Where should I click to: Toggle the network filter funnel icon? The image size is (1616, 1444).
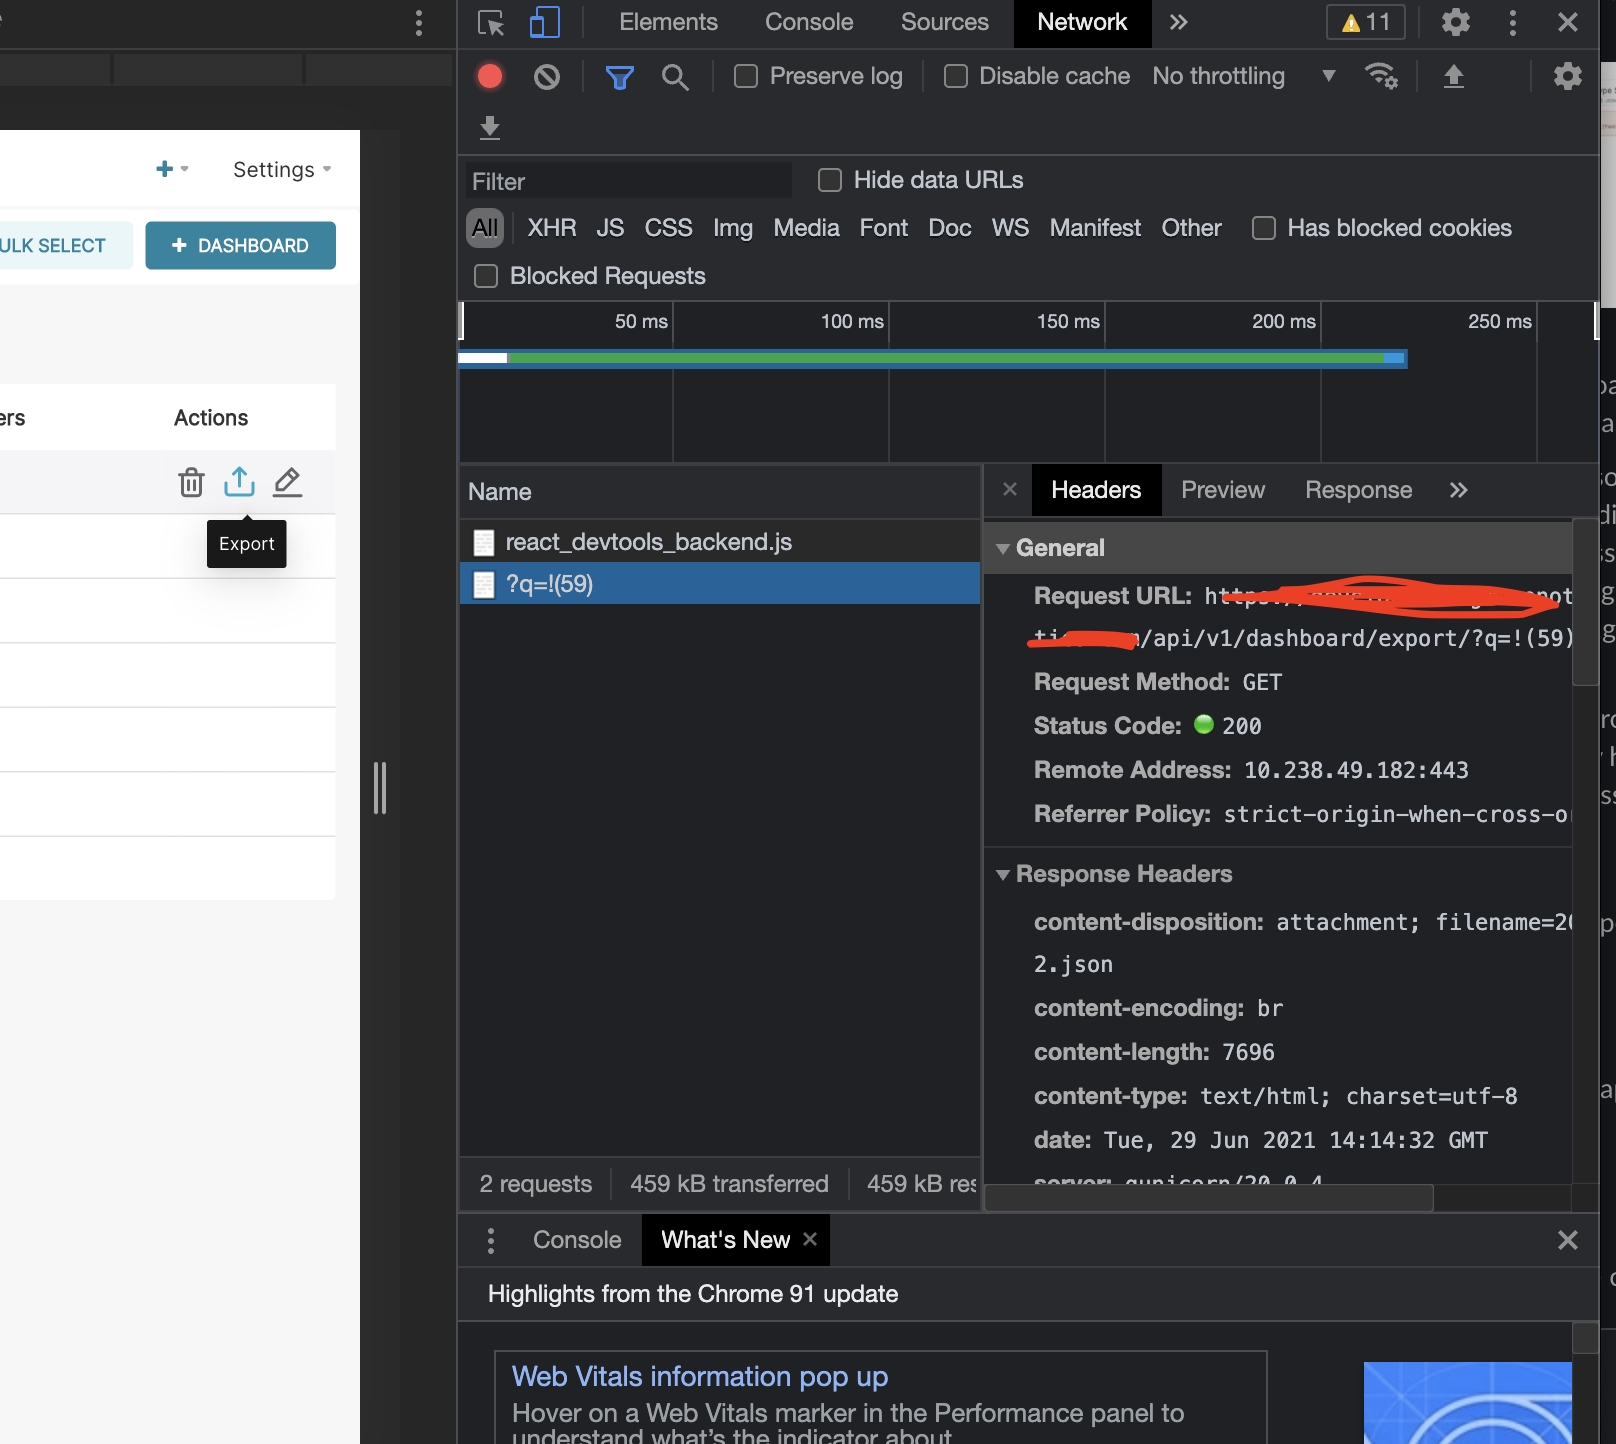point(620,76)
